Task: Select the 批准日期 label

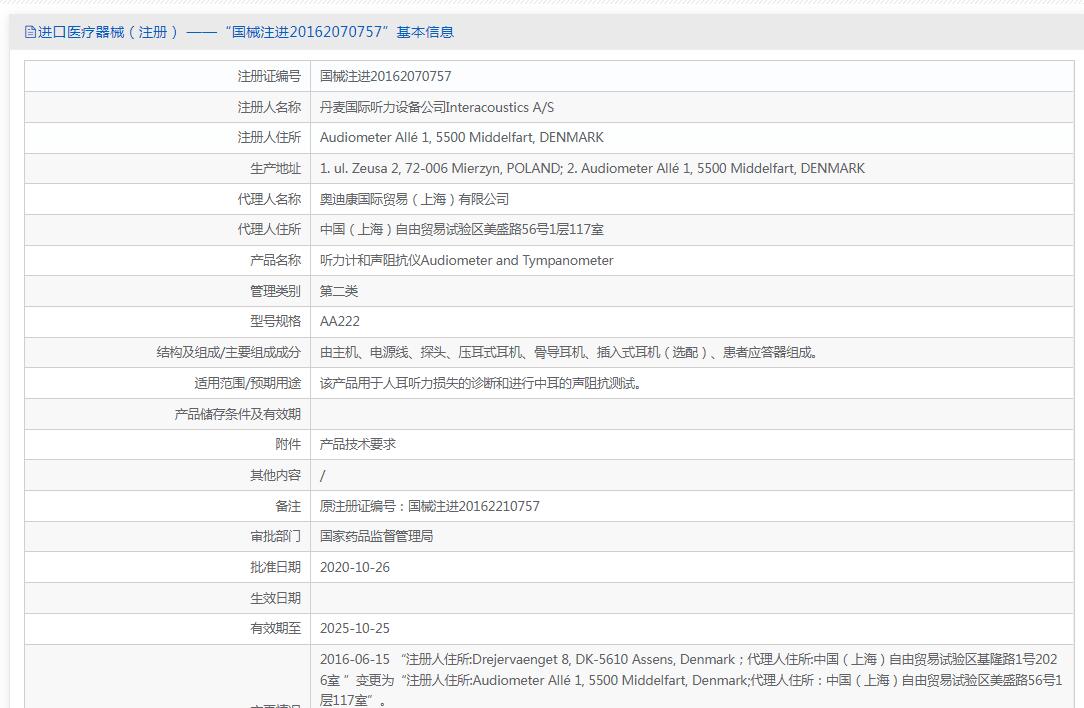Action: pyautogui.click(x=275, y=567)
